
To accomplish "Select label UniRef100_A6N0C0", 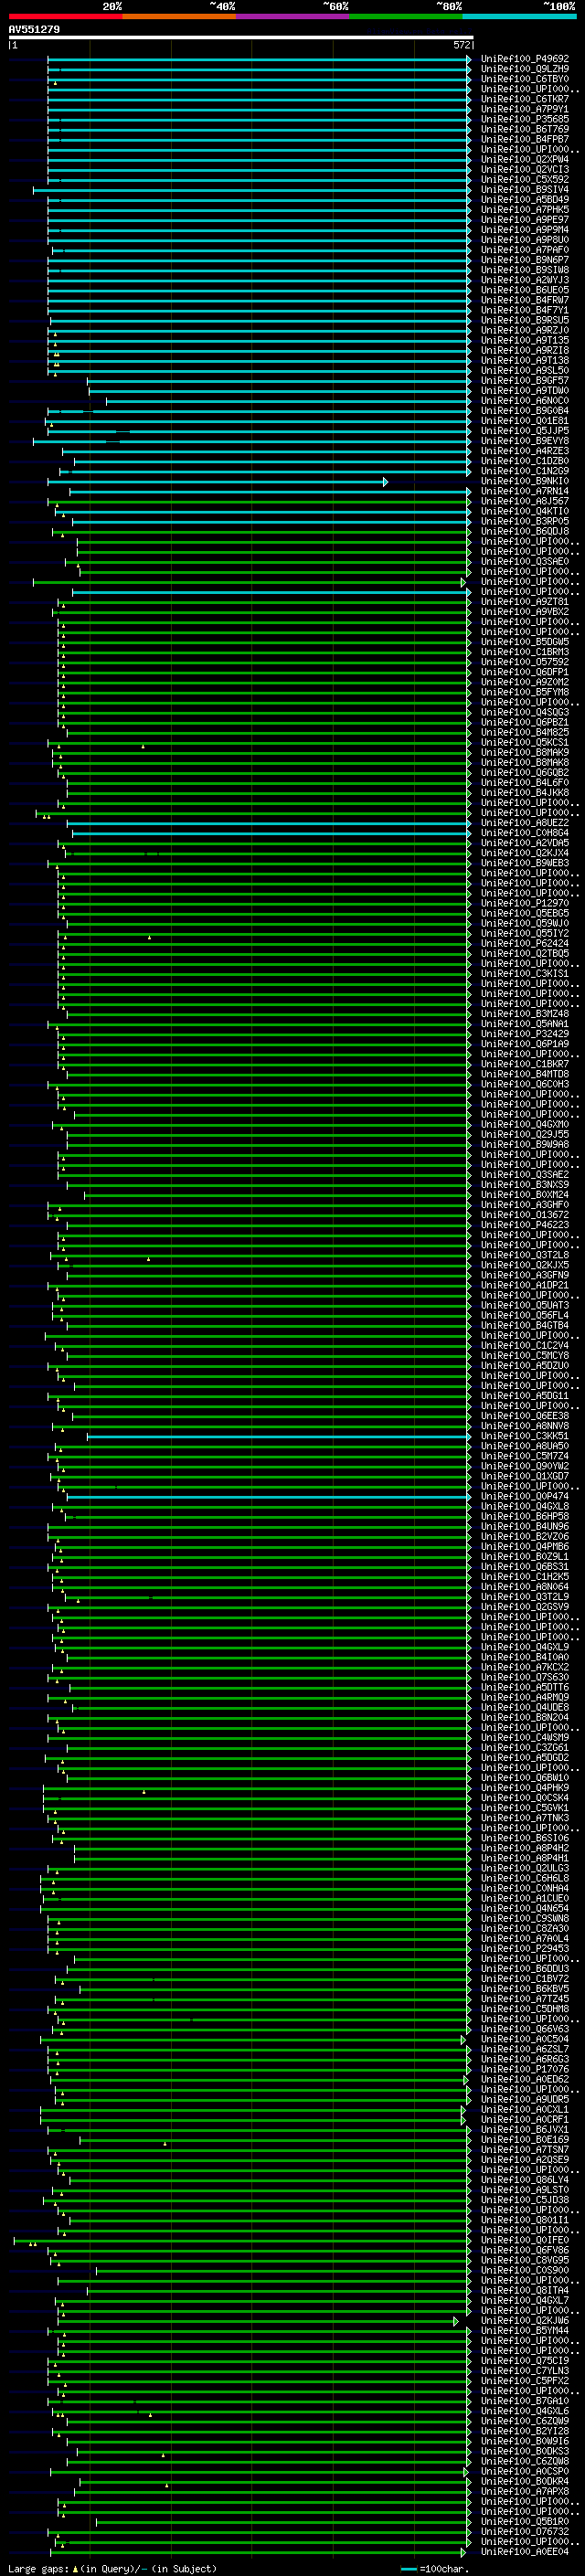I will click(x=525, y=401).
